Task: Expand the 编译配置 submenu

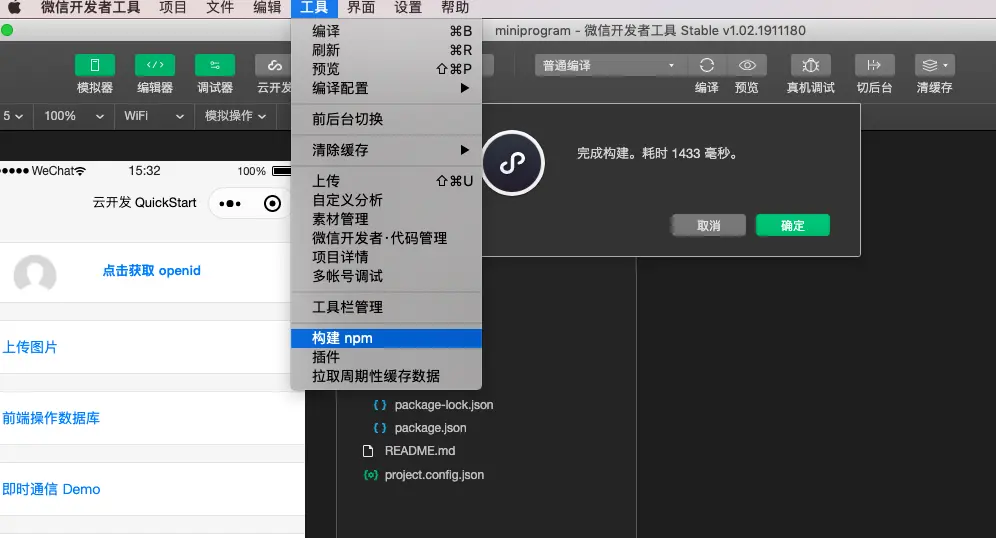Action: coord(386,88)
